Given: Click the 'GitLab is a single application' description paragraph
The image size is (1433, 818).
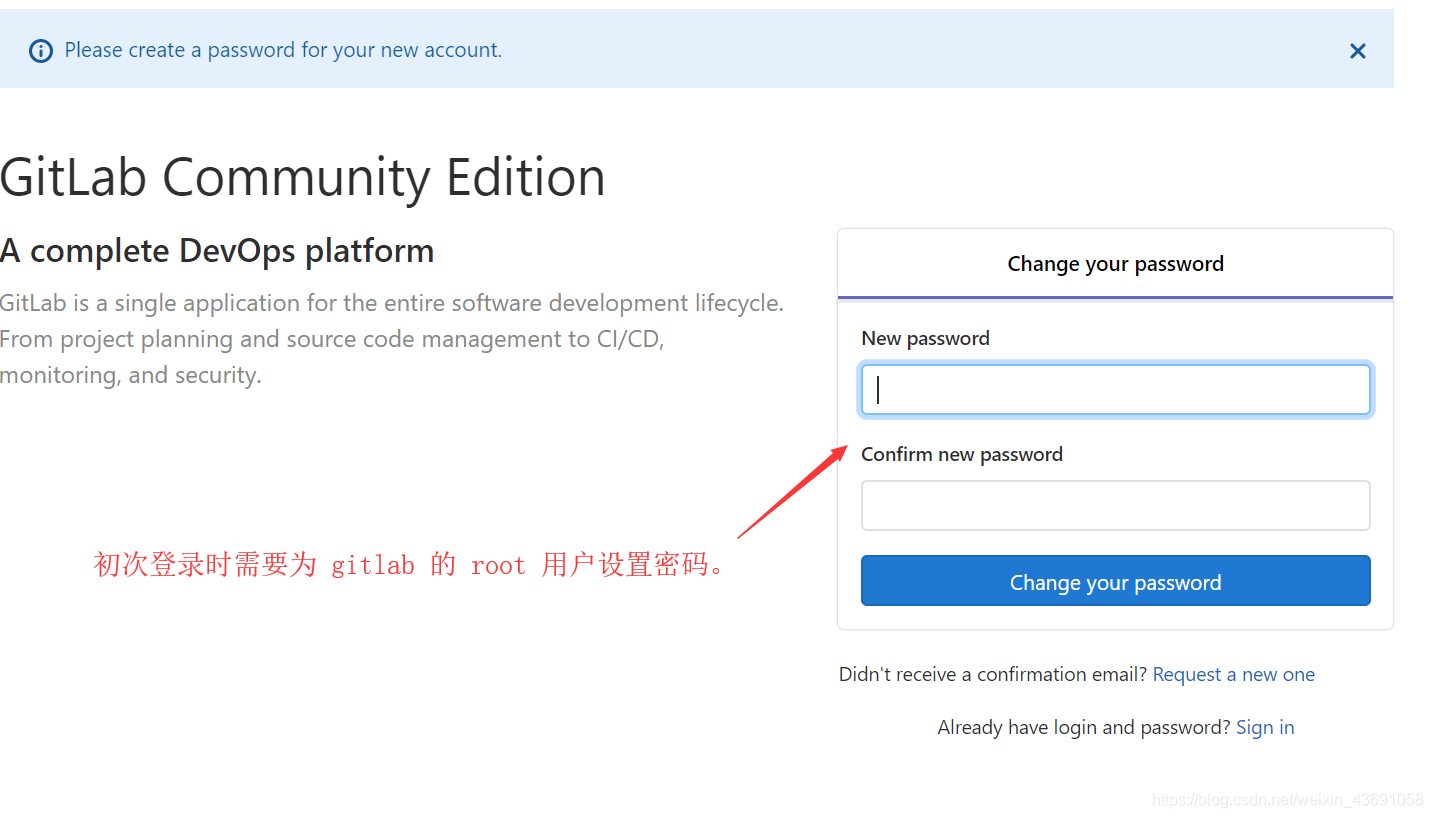Looking at the screenshot, I should [392, 339].
